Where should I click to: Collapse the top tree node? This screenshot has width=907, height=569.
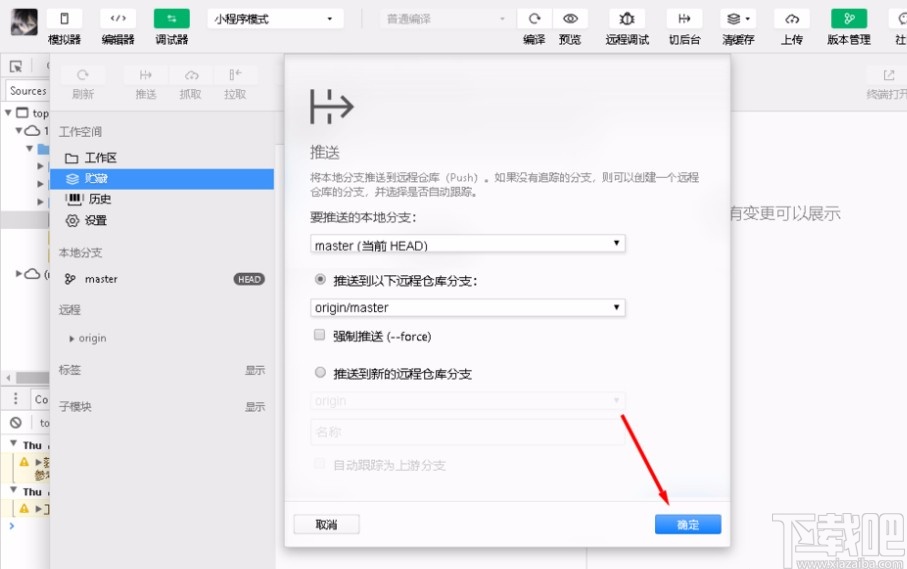[8, 112]
